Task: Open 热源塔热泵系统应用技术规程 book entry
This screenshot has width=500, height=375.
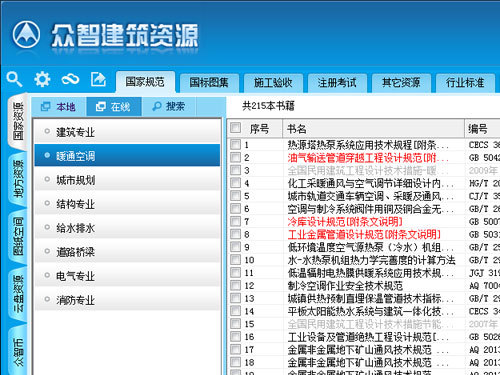Action: tap(368, 145)
